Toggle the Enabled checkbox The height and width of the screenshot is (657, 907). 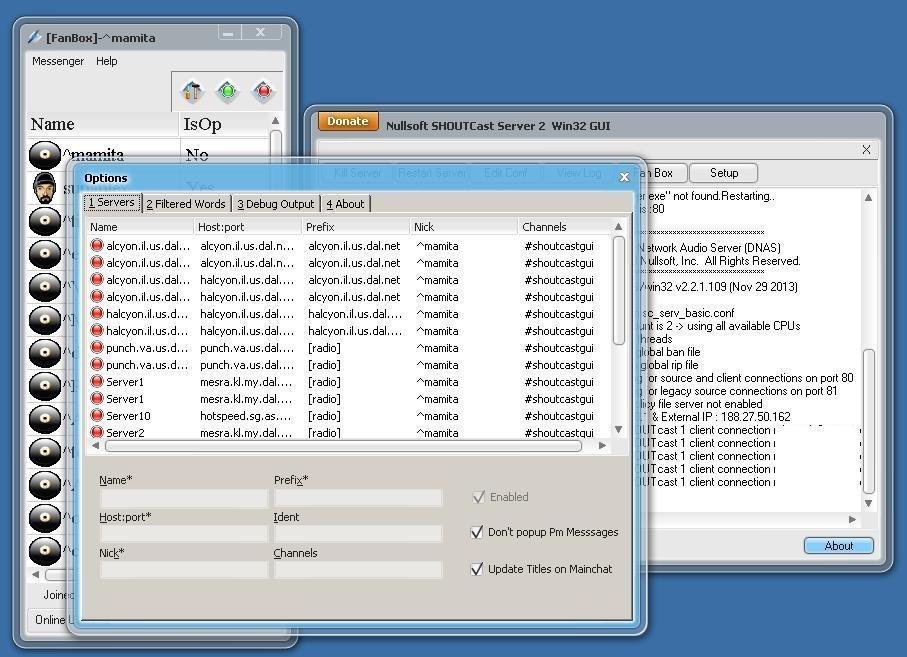(477, 497)
